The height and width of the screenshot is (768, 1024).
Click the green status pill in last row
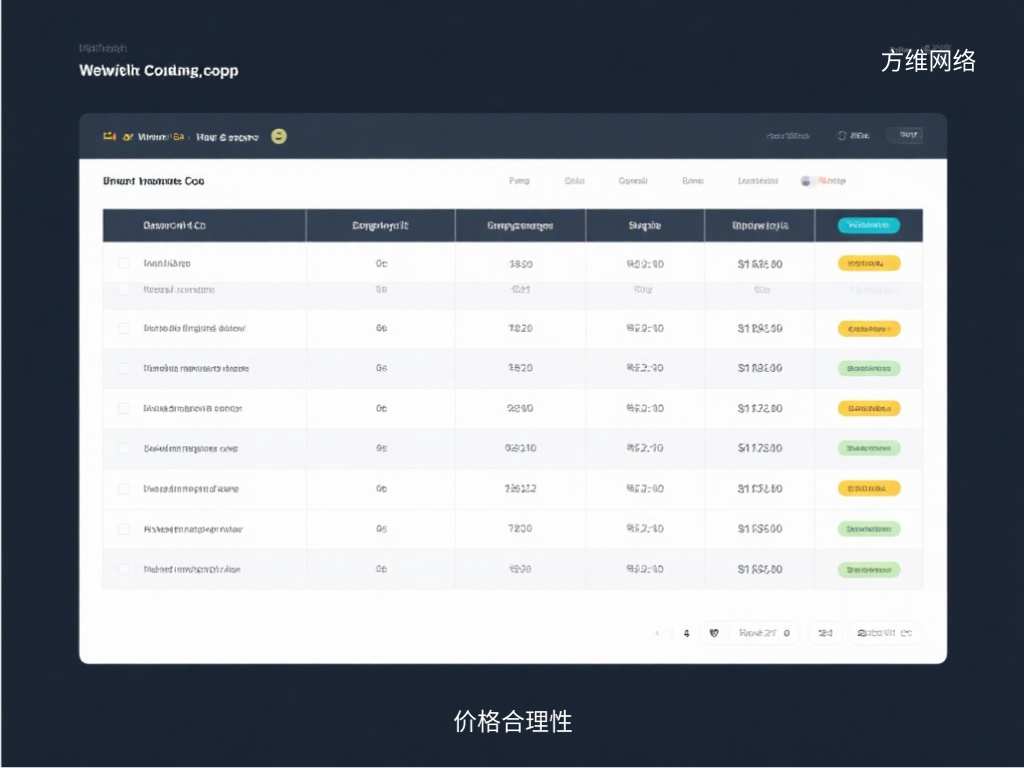tap(868, 569)
